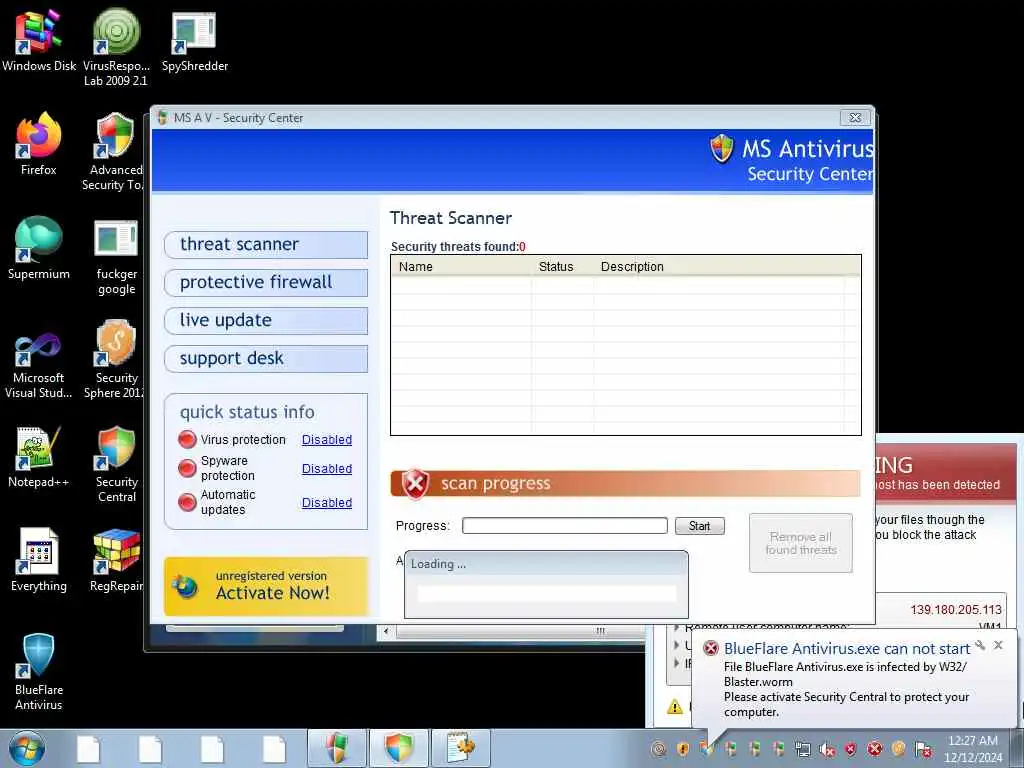Open the protective firewall section
Screen dimensions: 1024x768
point(266,283)
